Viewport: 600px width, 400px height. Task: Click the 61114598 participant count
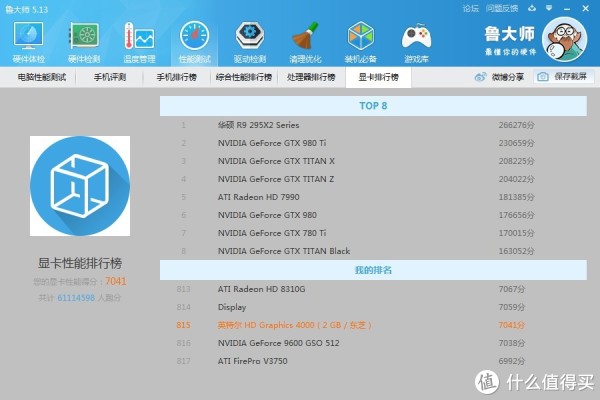point(76,298)
